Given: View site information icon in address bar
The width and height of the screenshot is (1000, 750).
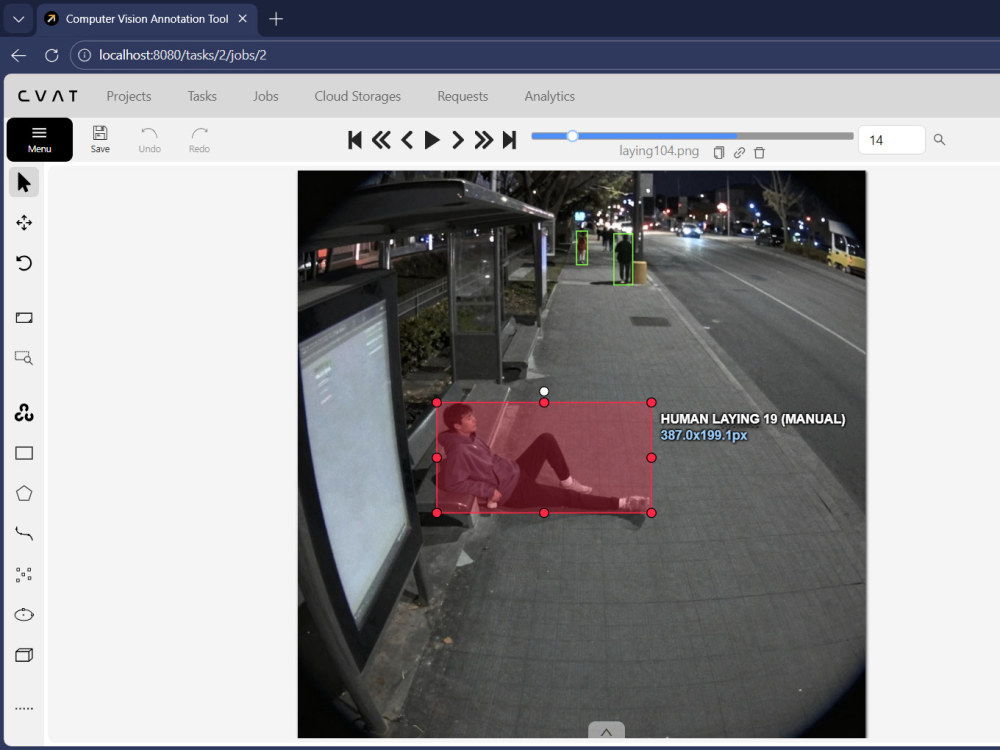Looking at the screenshot, I should (x=84, y=55).
